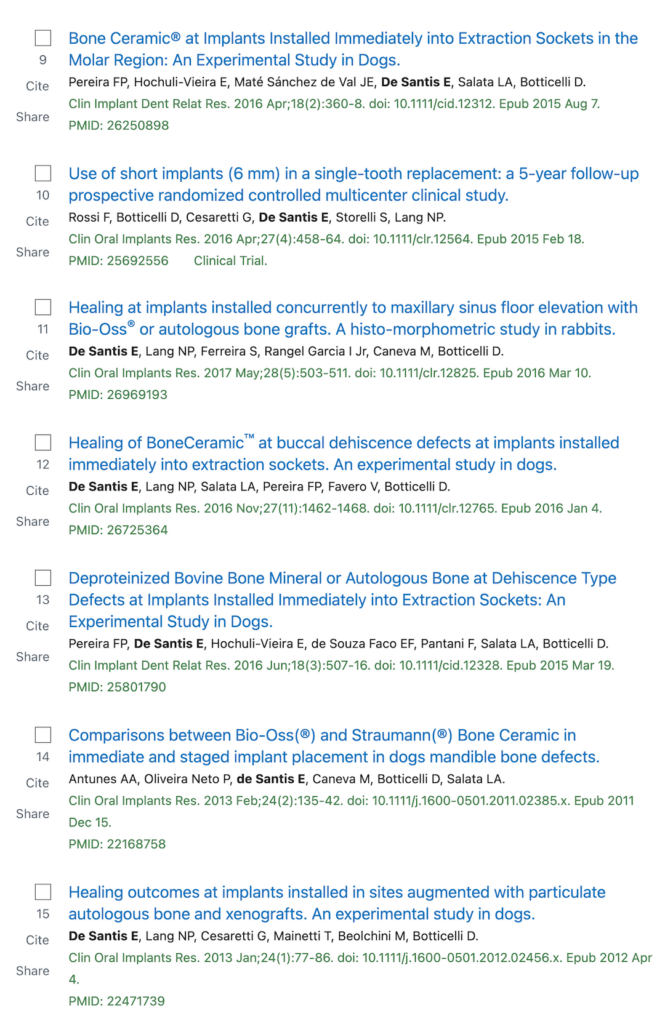Open the Deproteinized Bovine Bone Mineral article
The width and height of the screenshot is (665, 1024).
coord(342,600)
